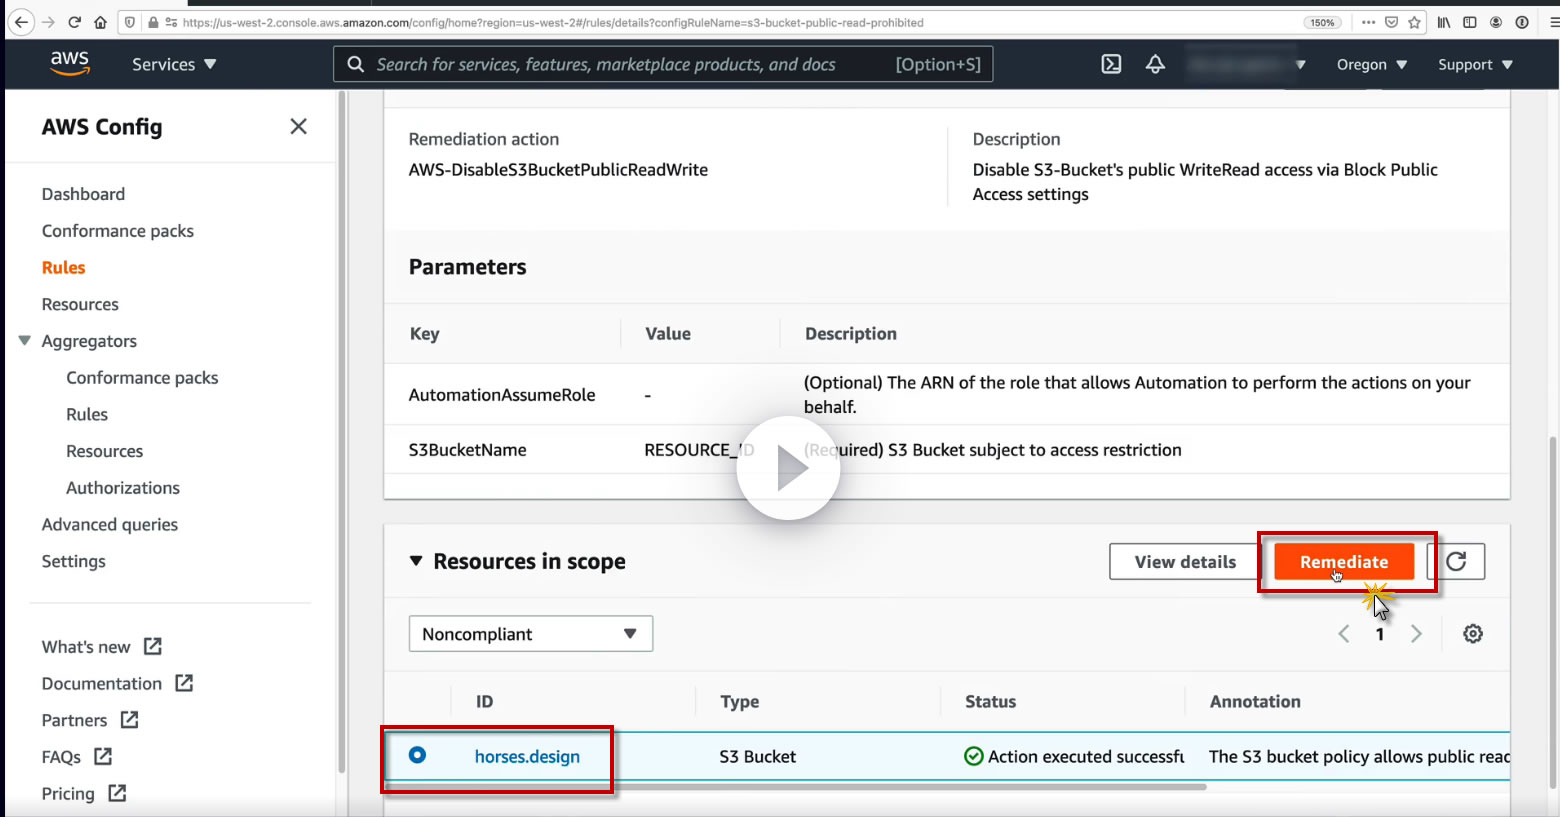The image size is (1560, 817).
Task: Click the AWS logo home icon
Action: (x=70, y=63)
